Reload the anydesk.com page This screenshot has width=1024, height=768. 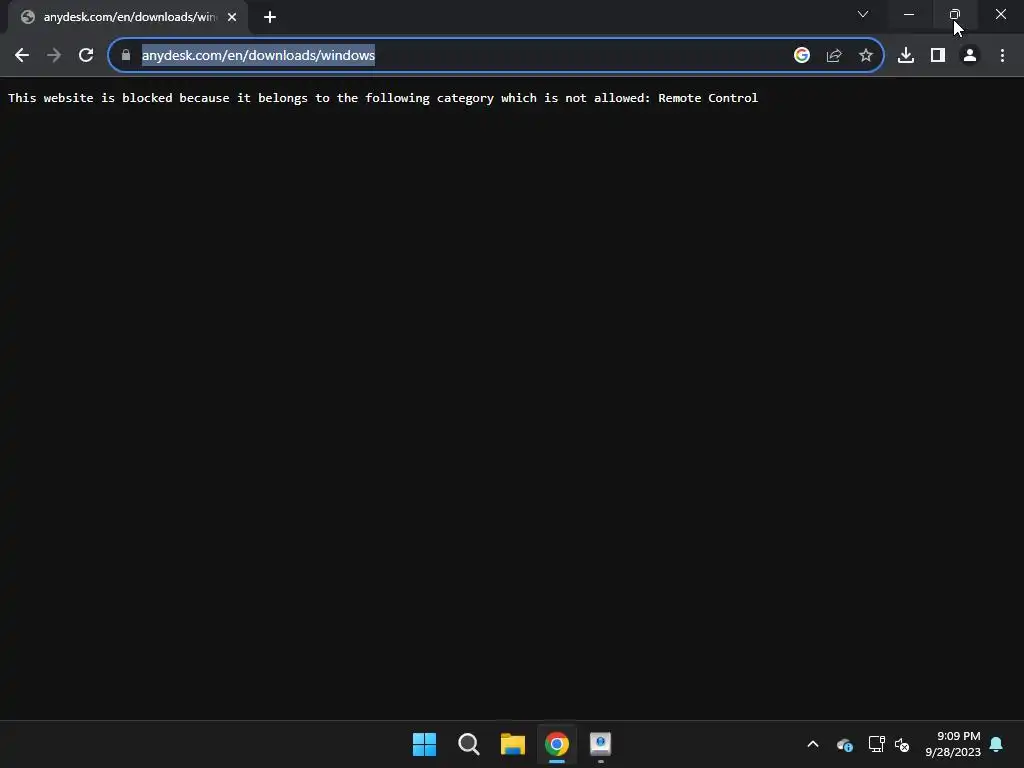click(x=86, y=56)
